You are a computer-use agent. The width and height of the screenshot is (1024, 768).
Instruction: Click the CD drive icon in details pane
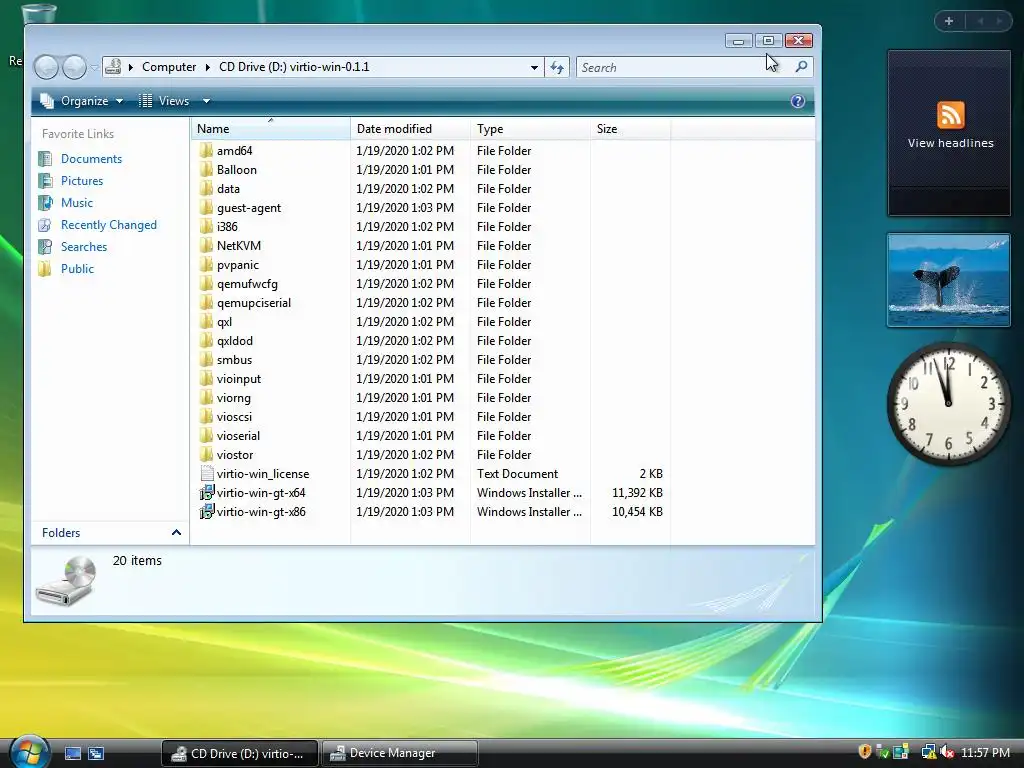click(66, 581)
